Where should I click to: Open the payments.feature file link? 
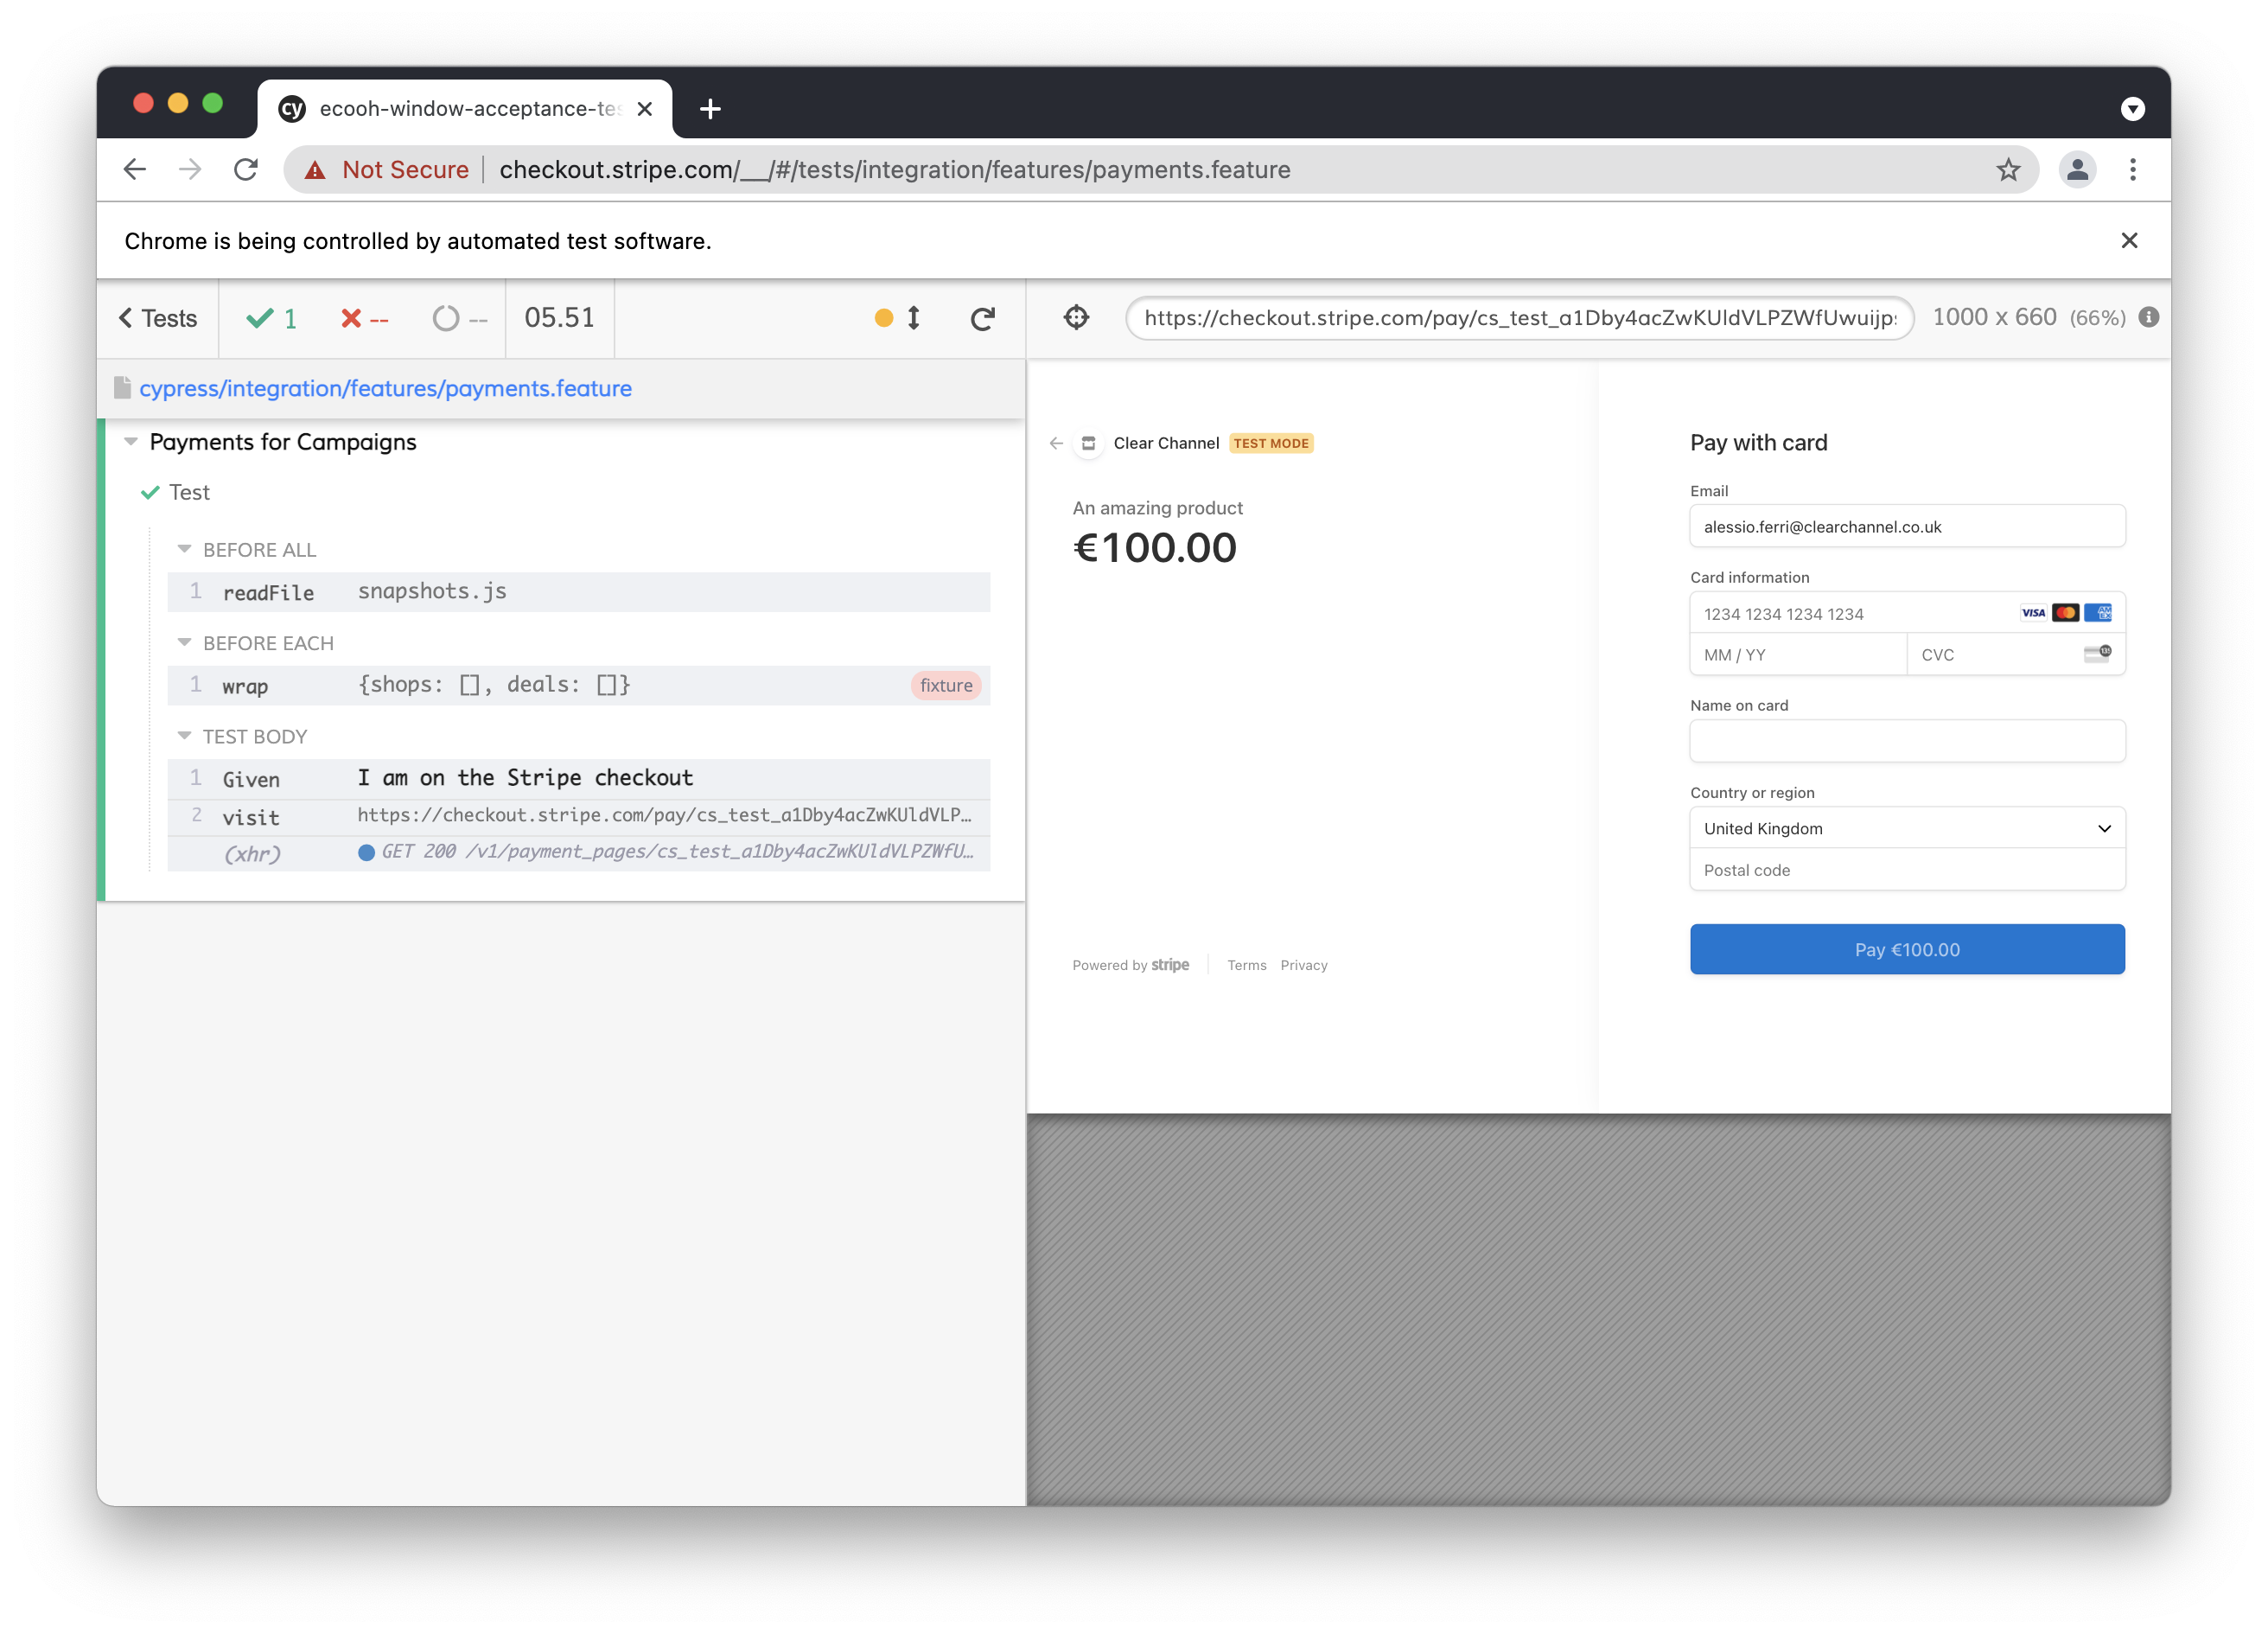pos(387,388)
